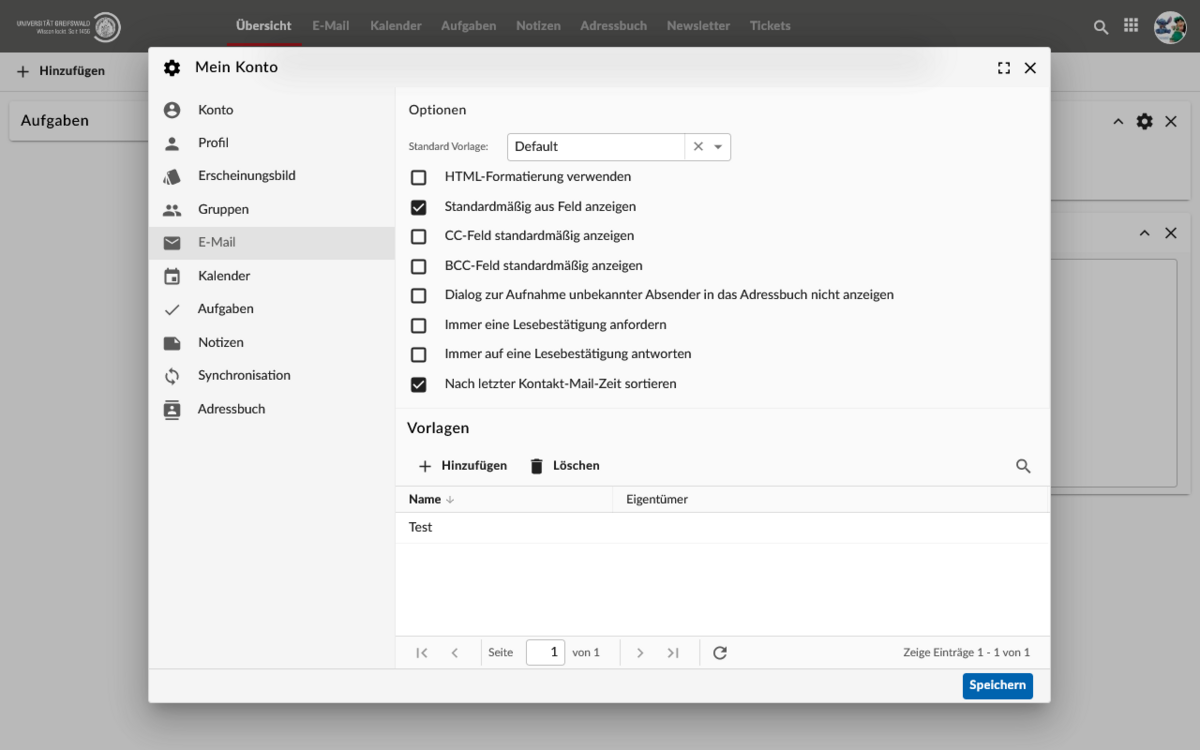Uncheck Standardmäßig aus Feld anzeigen
Screen dimensions: 1200x750
pos(419,207)
